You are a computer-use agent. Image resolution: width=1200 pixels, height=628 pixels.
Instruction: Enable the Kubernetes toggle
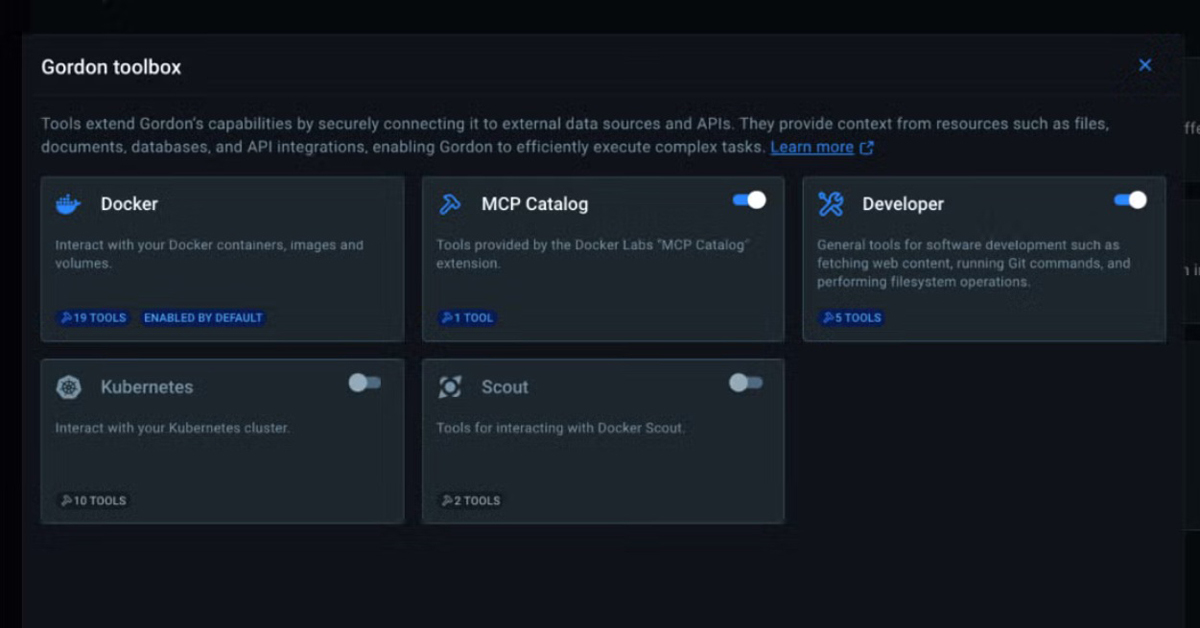(365, 383)
